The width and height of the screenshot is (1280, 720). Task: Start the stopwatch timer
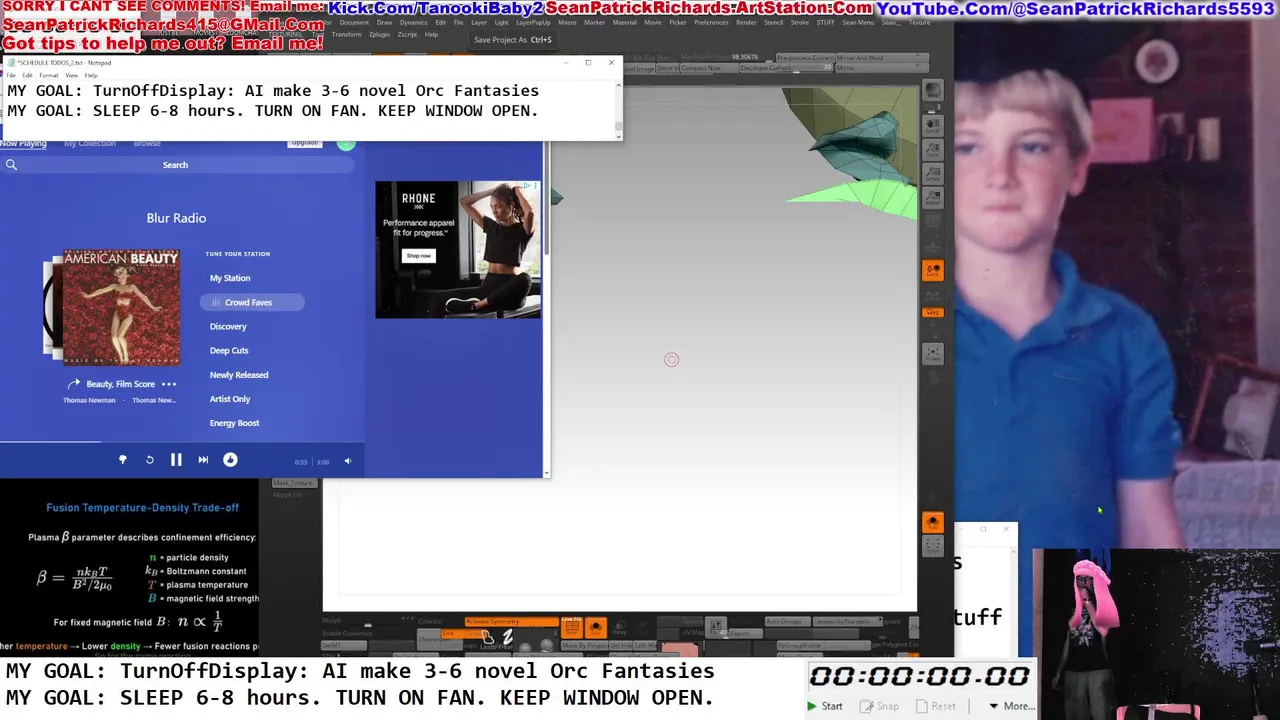pyautogui.click(x=826, y=706)
